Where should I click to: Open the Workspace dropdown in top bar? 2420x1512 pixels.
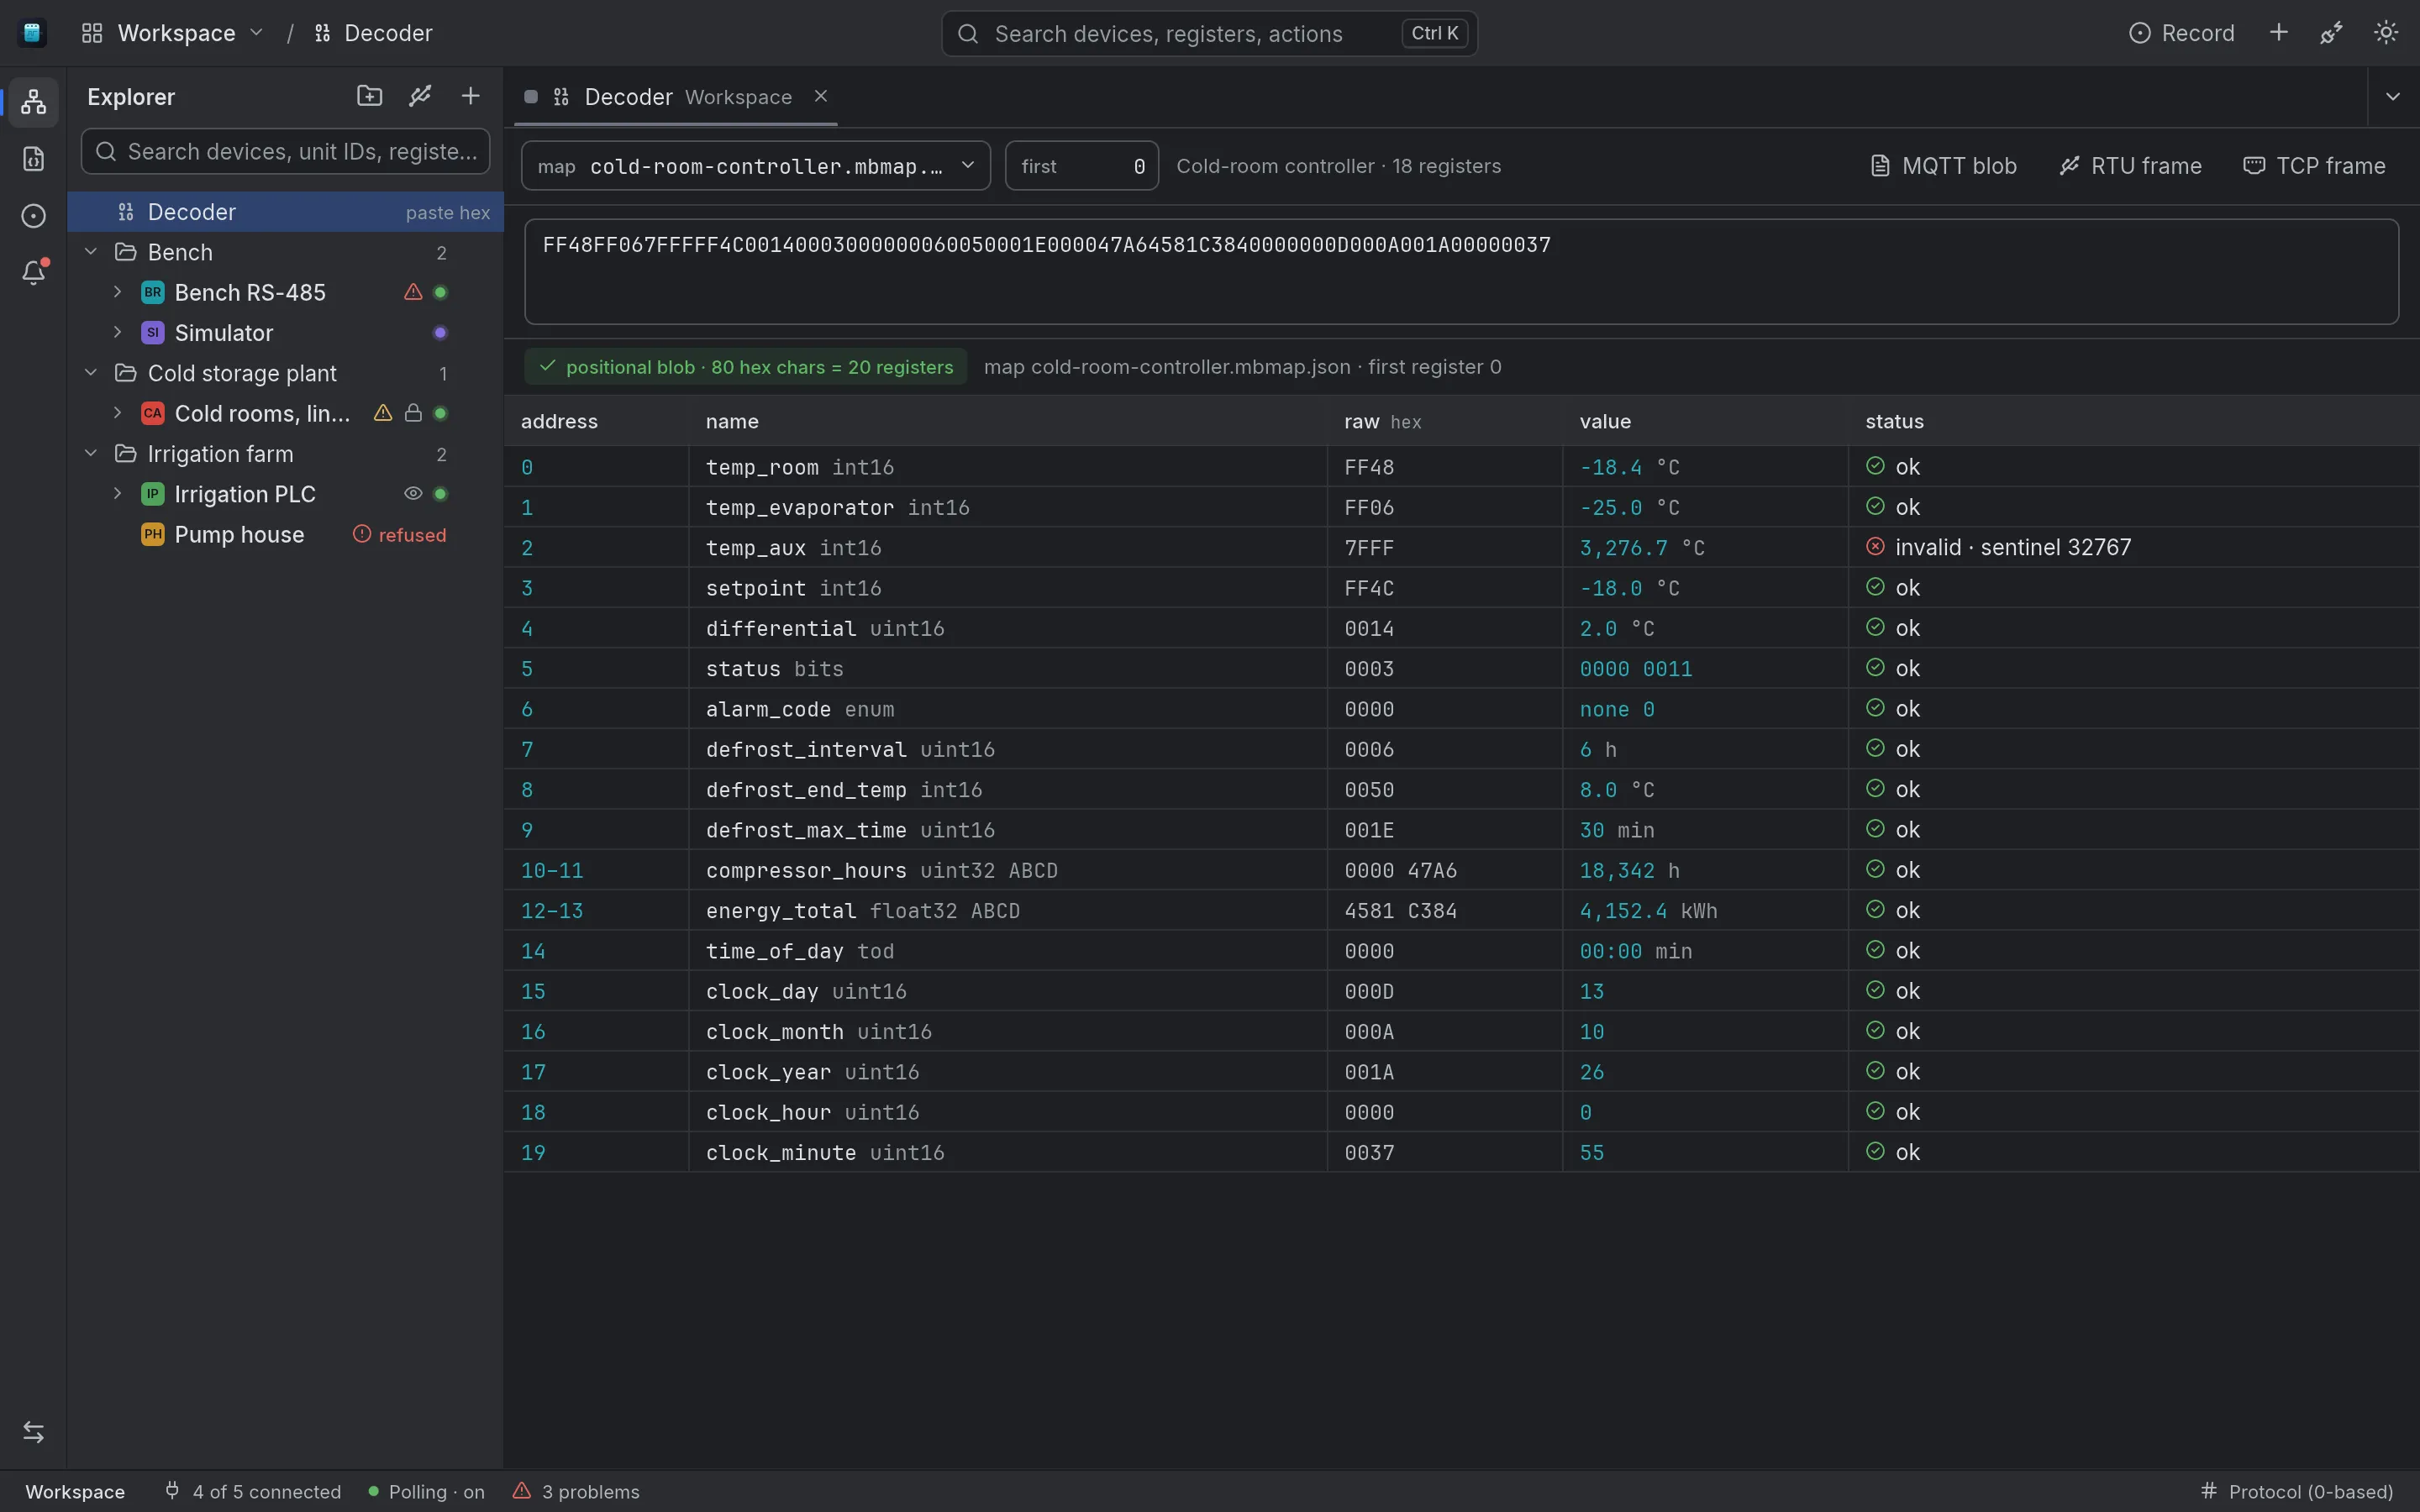172,33
